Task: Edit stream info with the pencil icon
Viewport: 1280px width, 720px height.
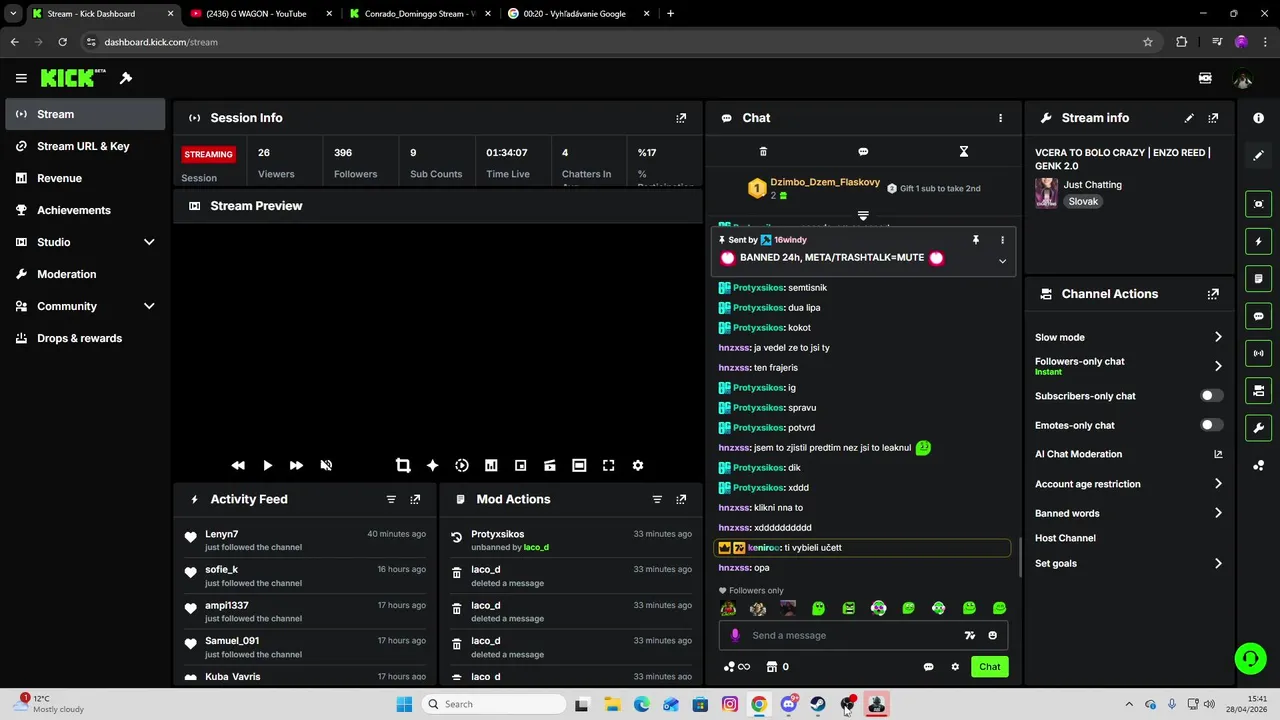Action: [x=1189, y=118]
